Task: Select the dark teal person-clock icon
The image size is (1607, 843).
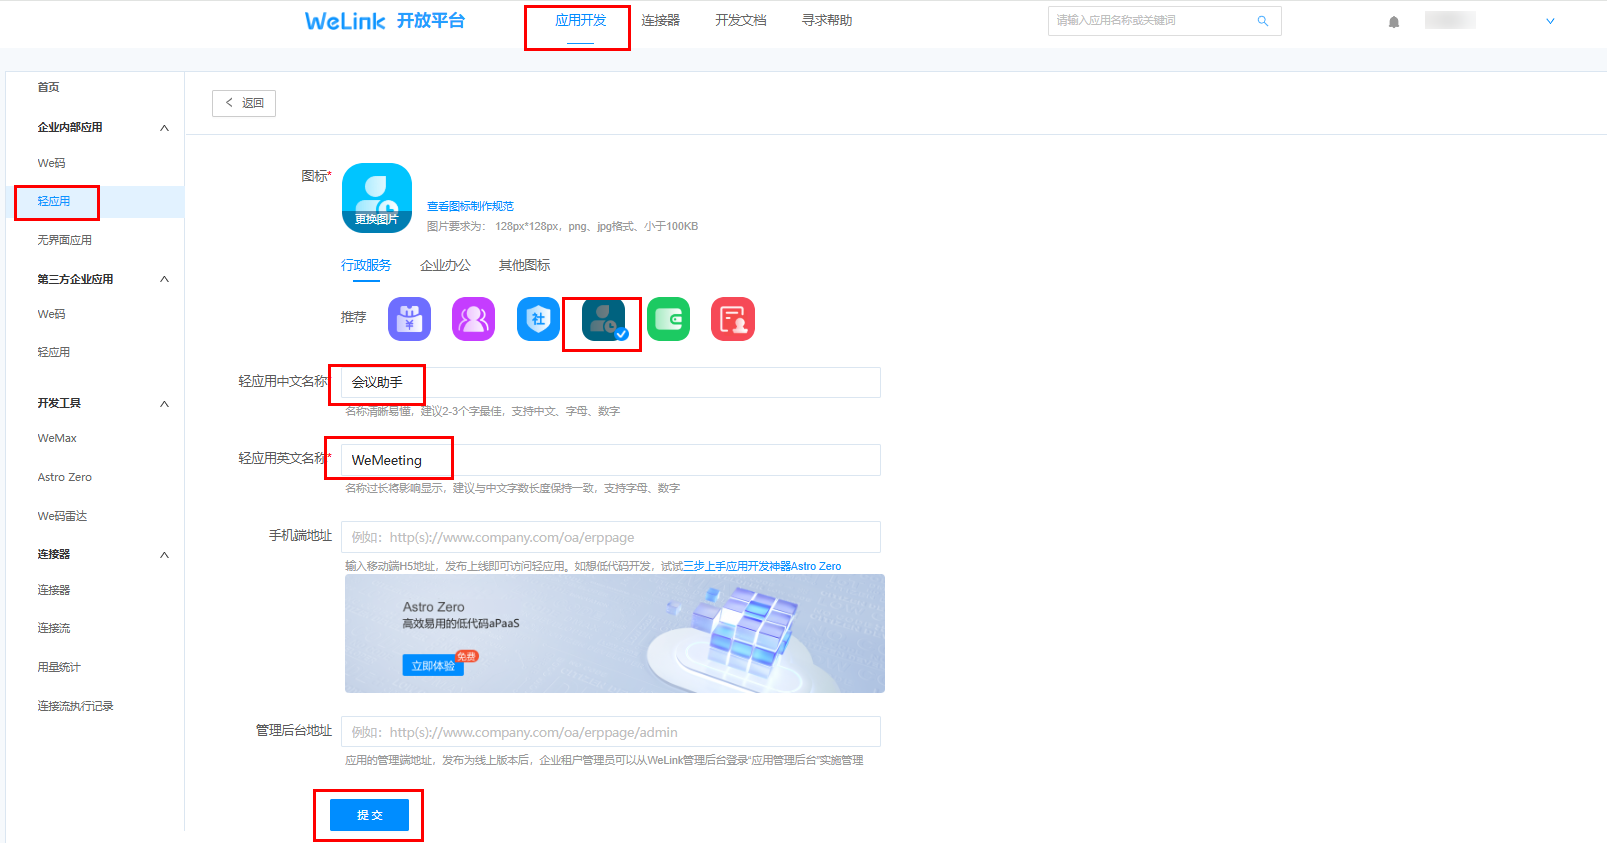Action: pyautogui.click(x=603, y=320)
